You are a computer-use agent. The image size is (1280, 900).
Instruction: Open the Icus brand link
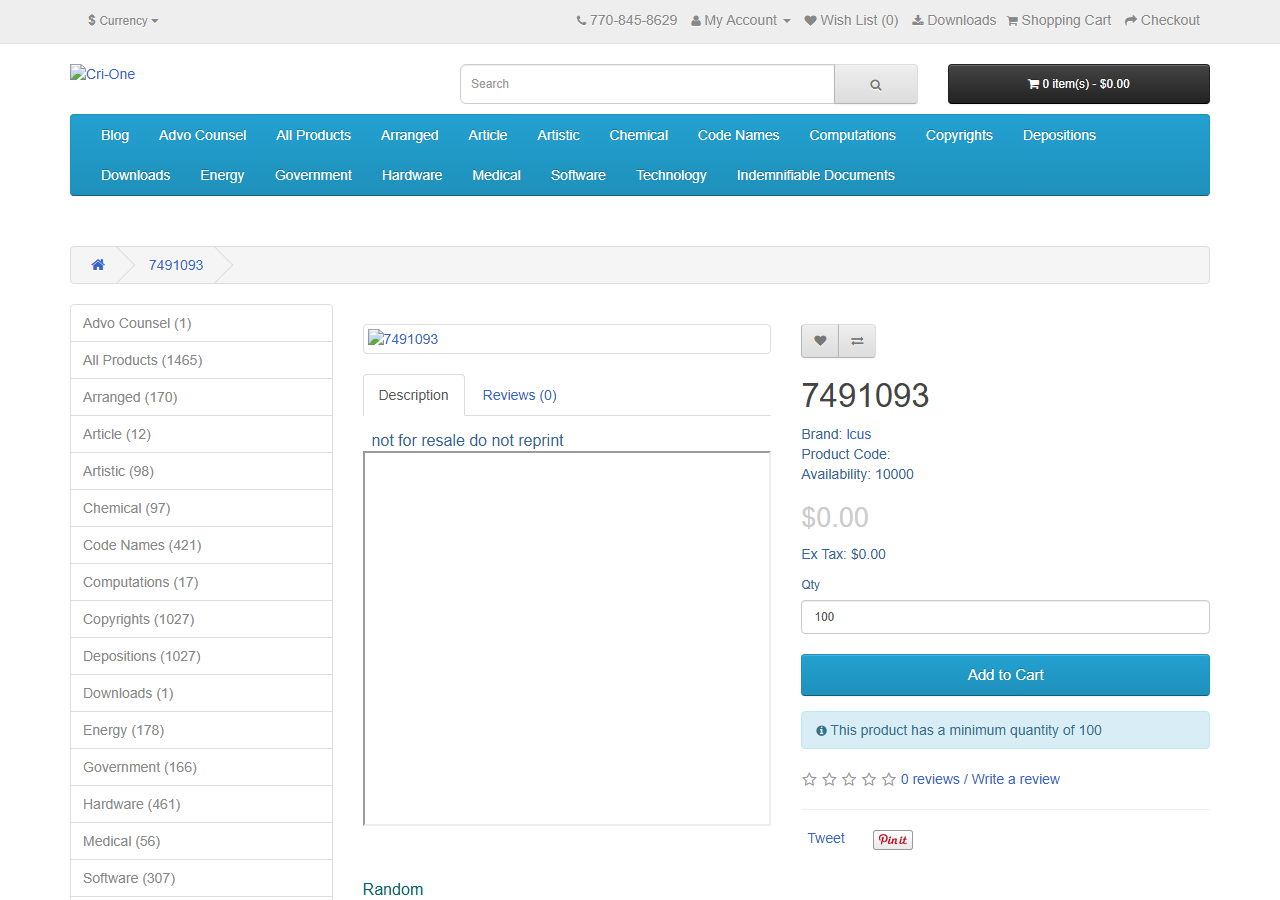859,434
